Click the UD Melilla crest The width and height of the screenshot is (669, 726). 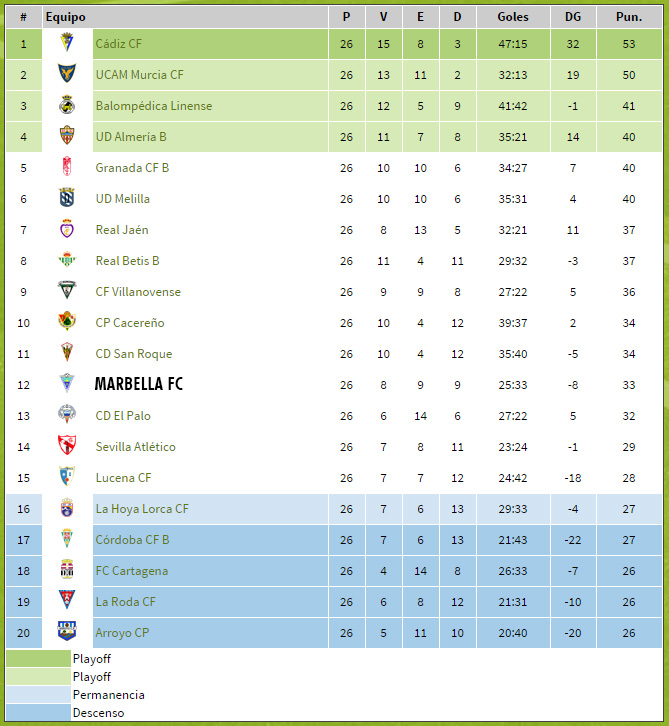coord(67,198)
